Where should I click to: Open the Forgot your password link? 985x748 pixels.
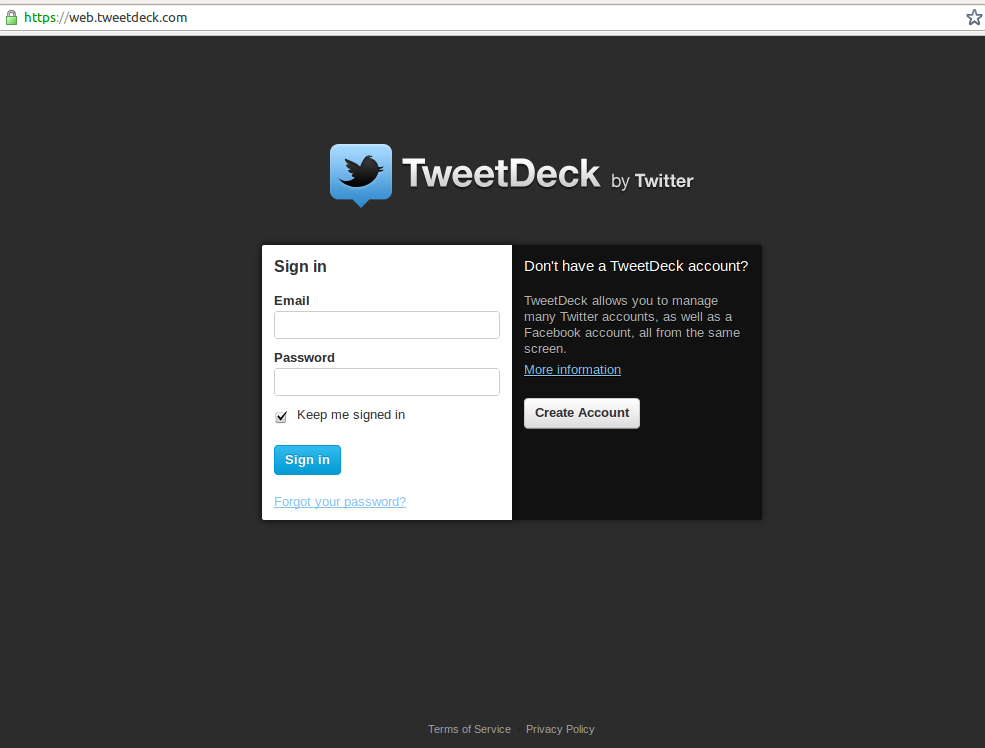(x=340, y=502)
